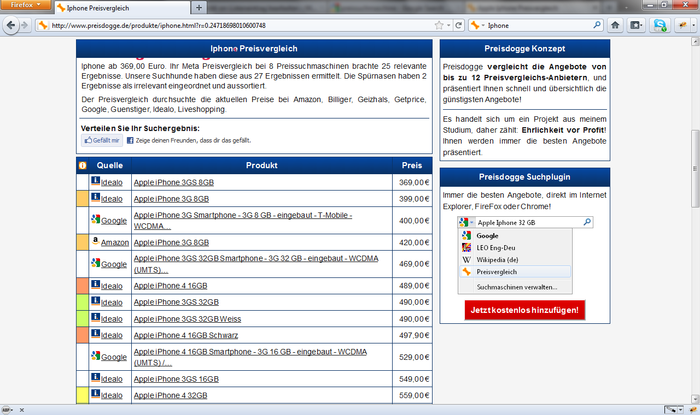700x415 pixels.
Task: Go forward with the browser forward arrow
Action: pyautogui.click(x=25, y=25)
